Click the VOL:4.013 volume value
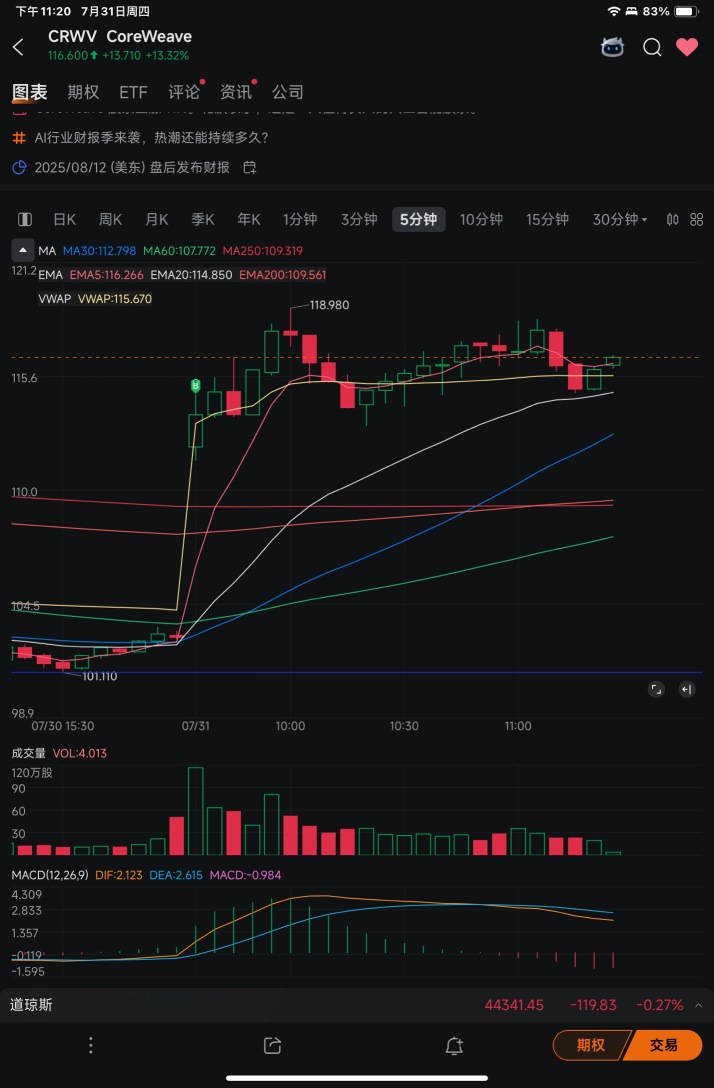The height and width of the screenshot is (1088, 714). pyautogui.click(x=80, y=753)
